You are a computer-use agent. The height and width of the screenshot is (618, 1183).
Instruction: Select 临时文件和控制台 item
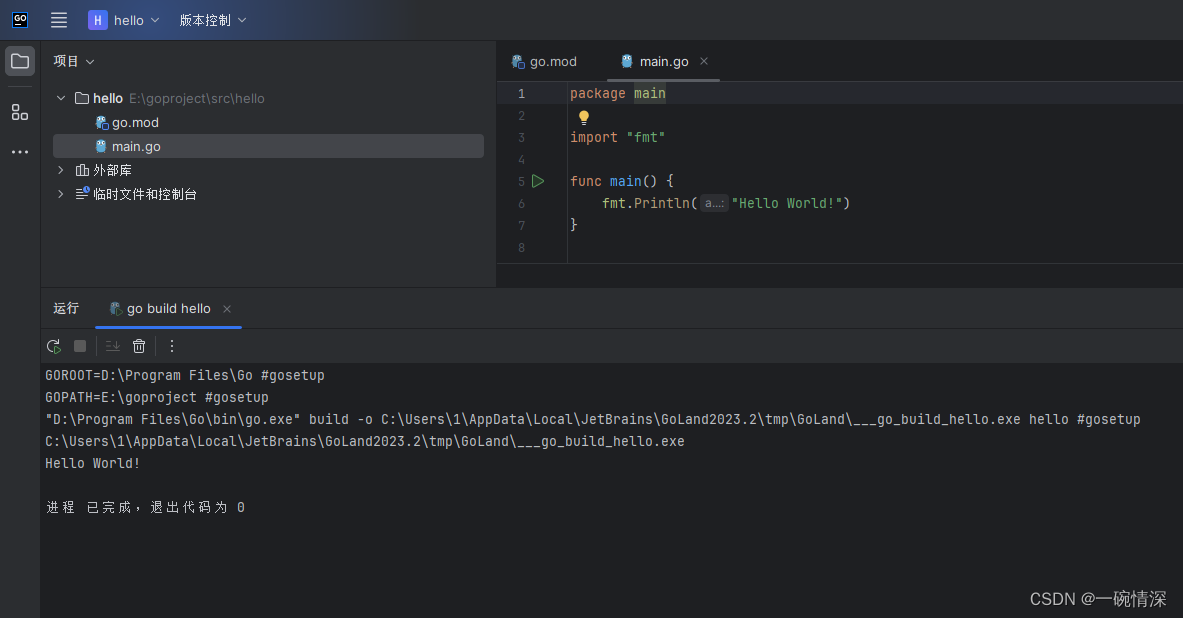pyautogui.click(x=137, y=194)
